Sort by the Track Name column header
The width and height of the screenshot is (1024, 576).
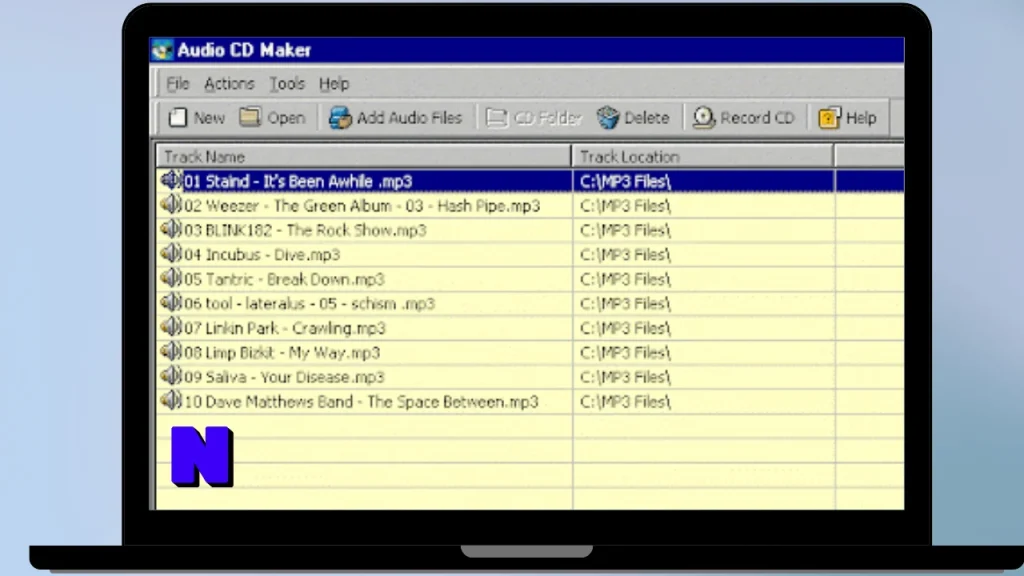point(364,157)
